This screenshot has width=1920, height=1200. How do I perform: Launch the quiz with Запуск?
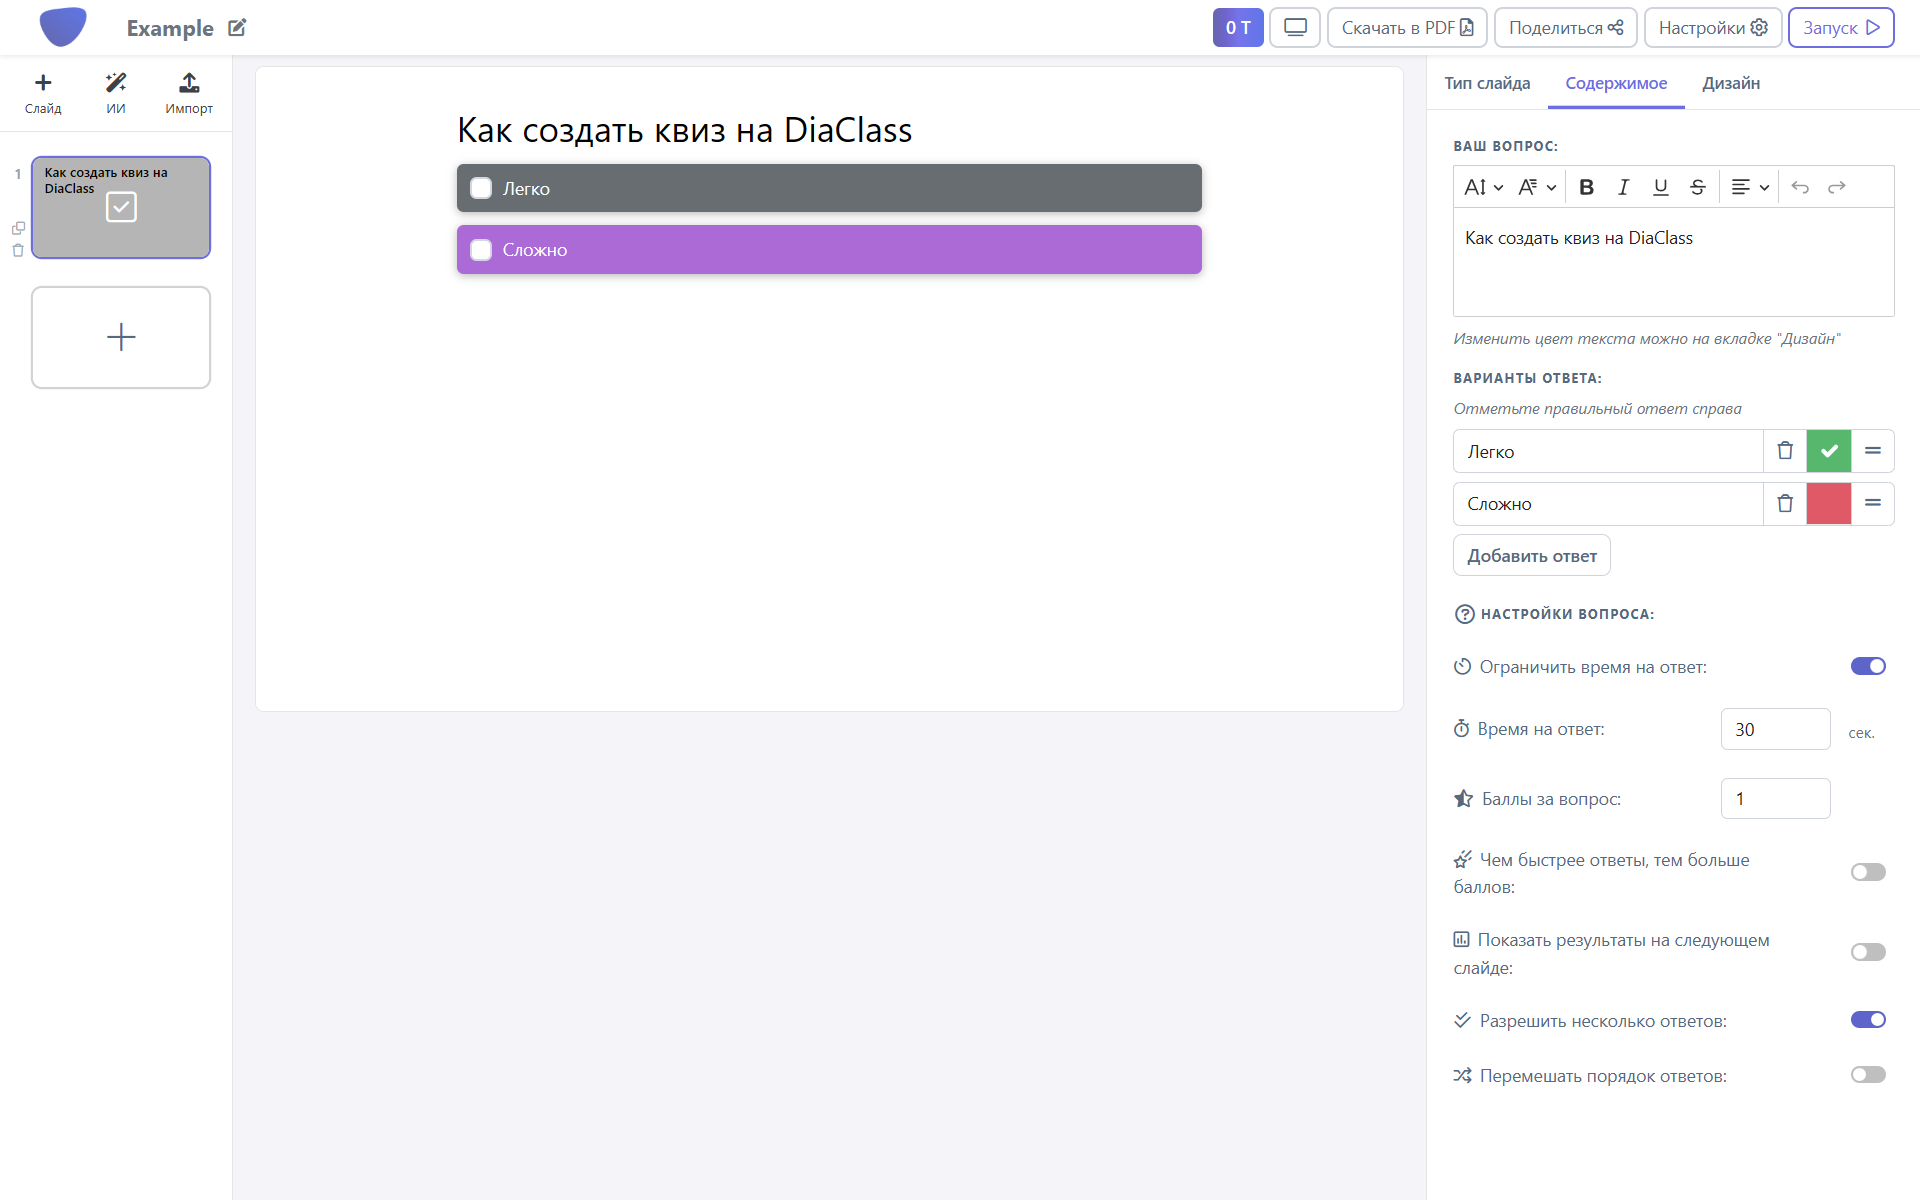click(x=1841, y=28)
